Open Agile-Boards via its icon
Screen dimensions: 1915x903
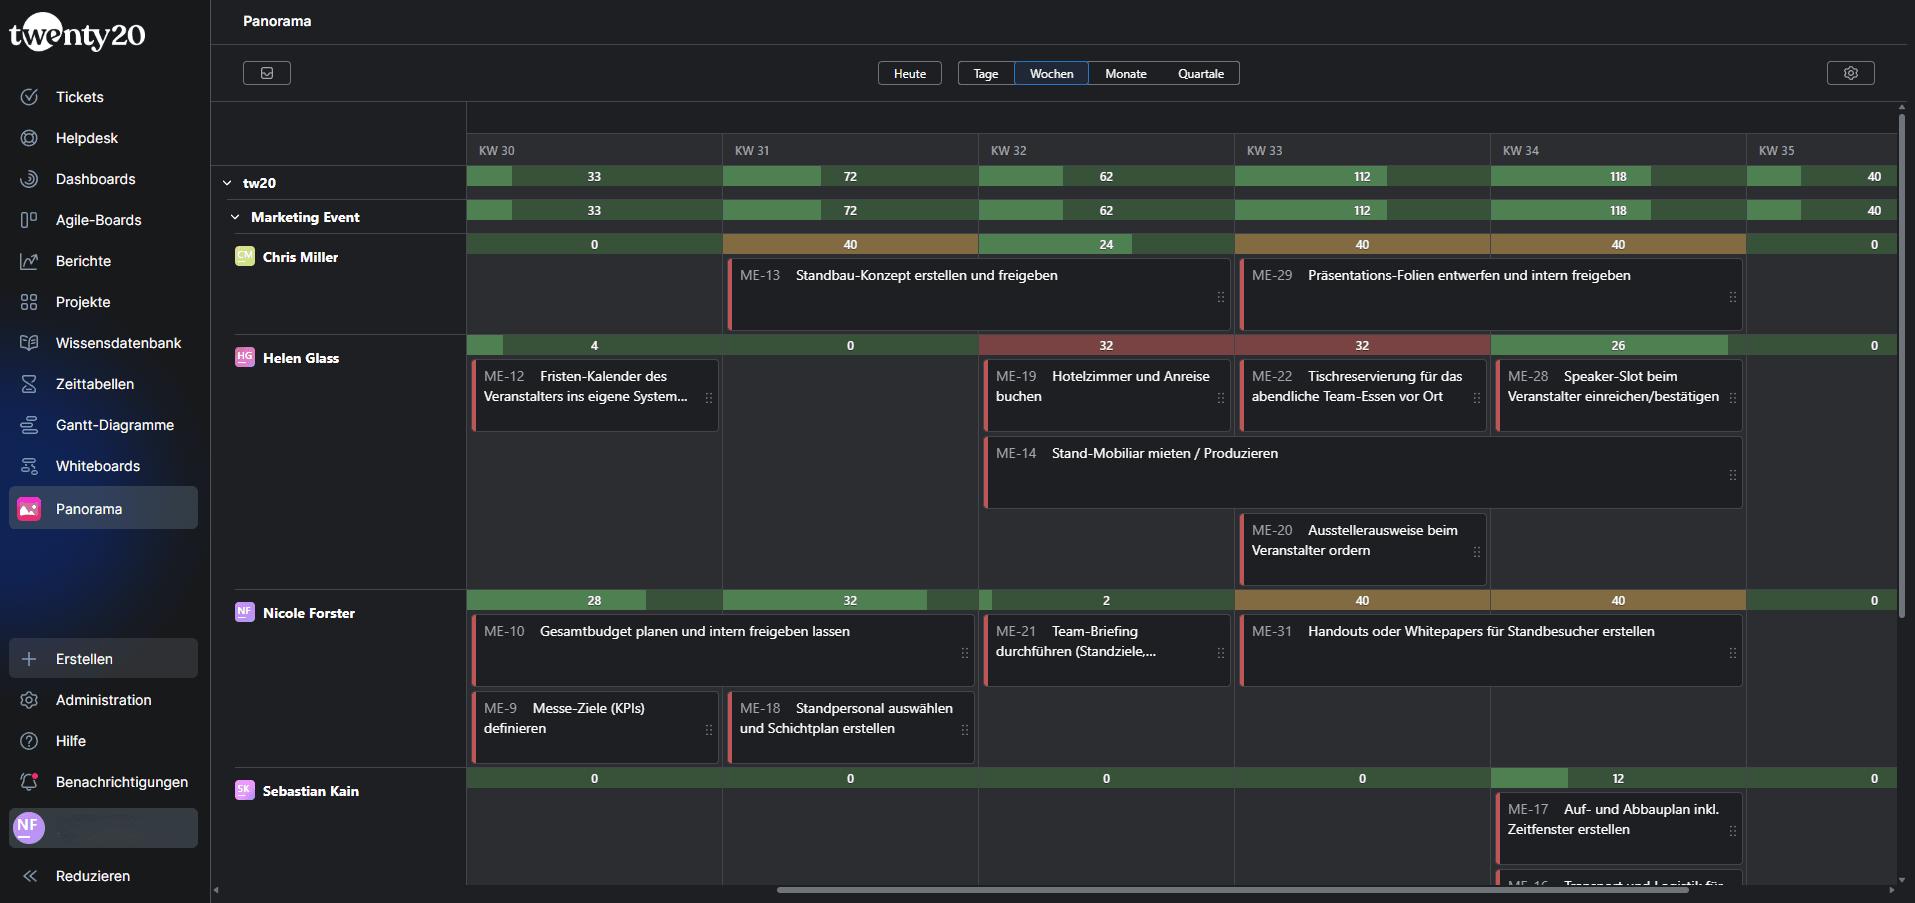click(29, 220)
